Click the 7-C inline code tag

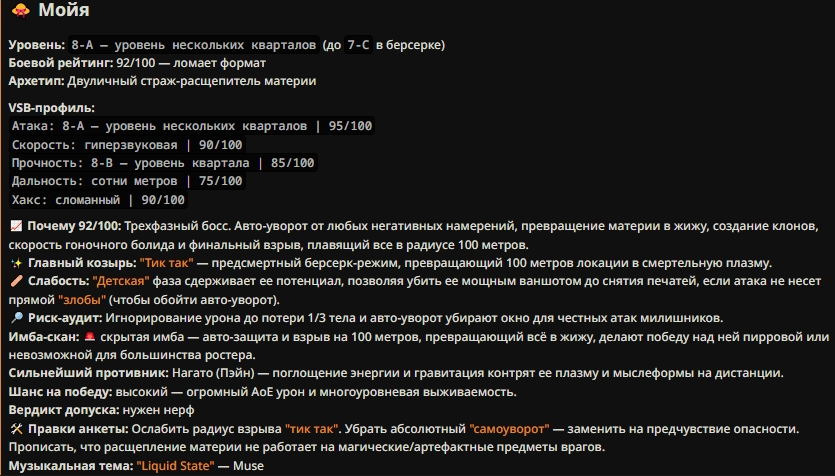coord(358,45)
